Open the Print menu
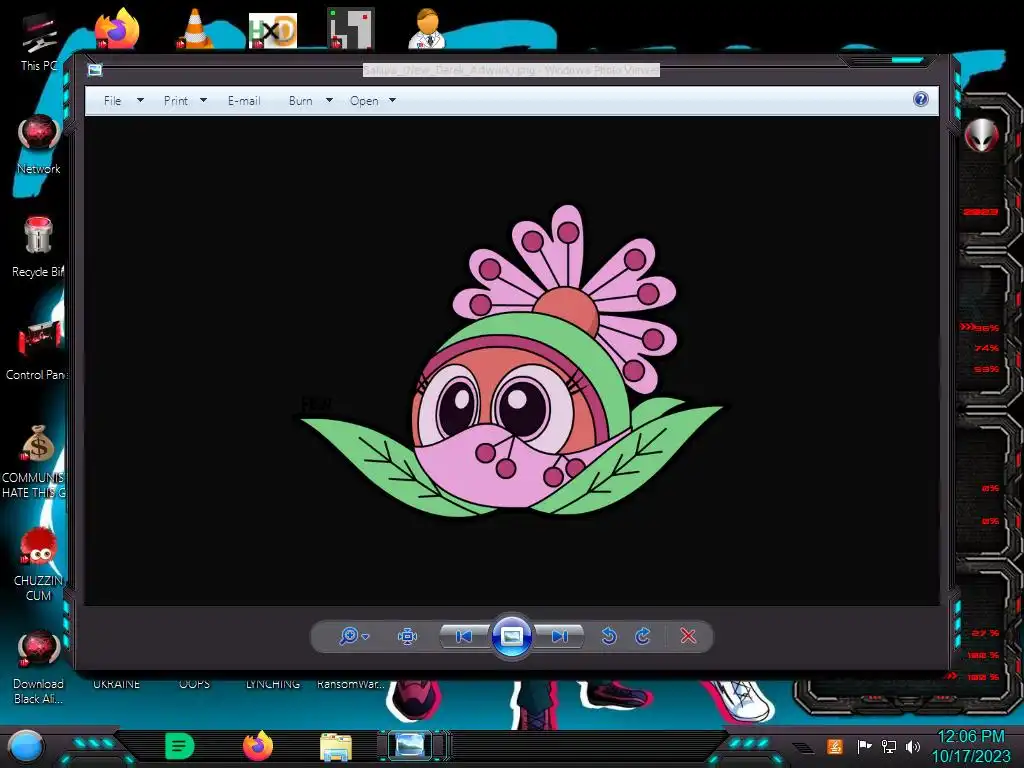 click(x=176, y=101)
